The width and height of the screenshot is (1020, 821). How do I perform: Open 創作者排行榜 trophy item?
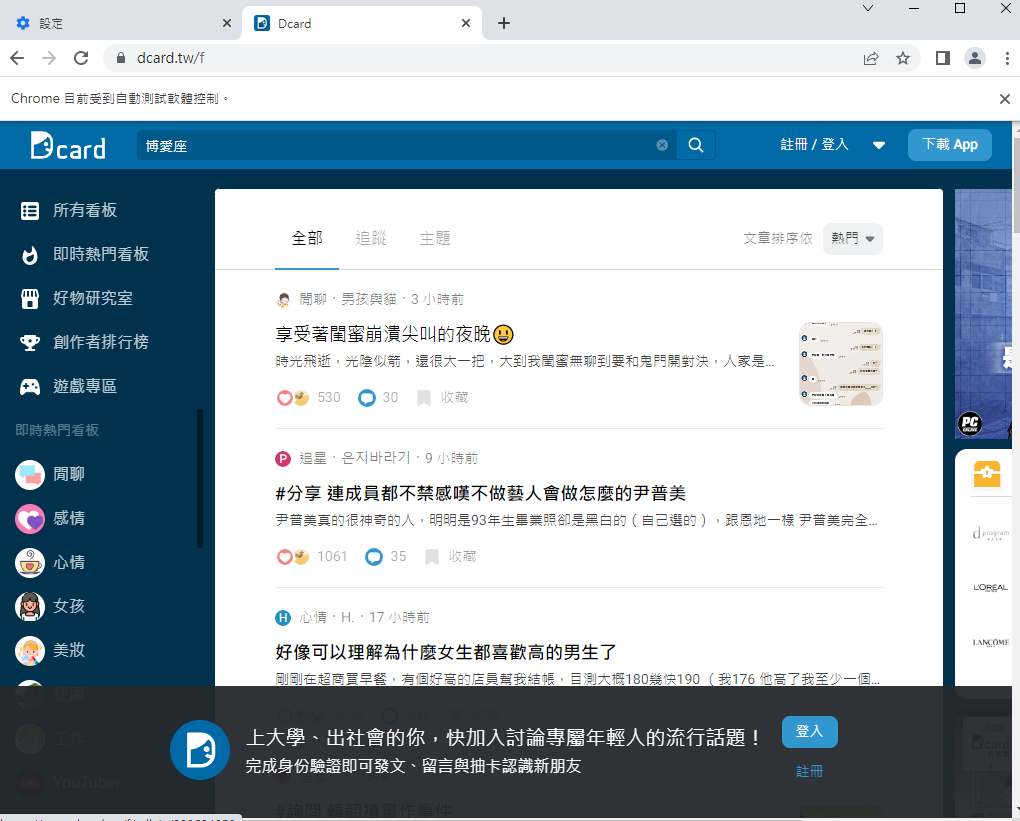(85, 342)
